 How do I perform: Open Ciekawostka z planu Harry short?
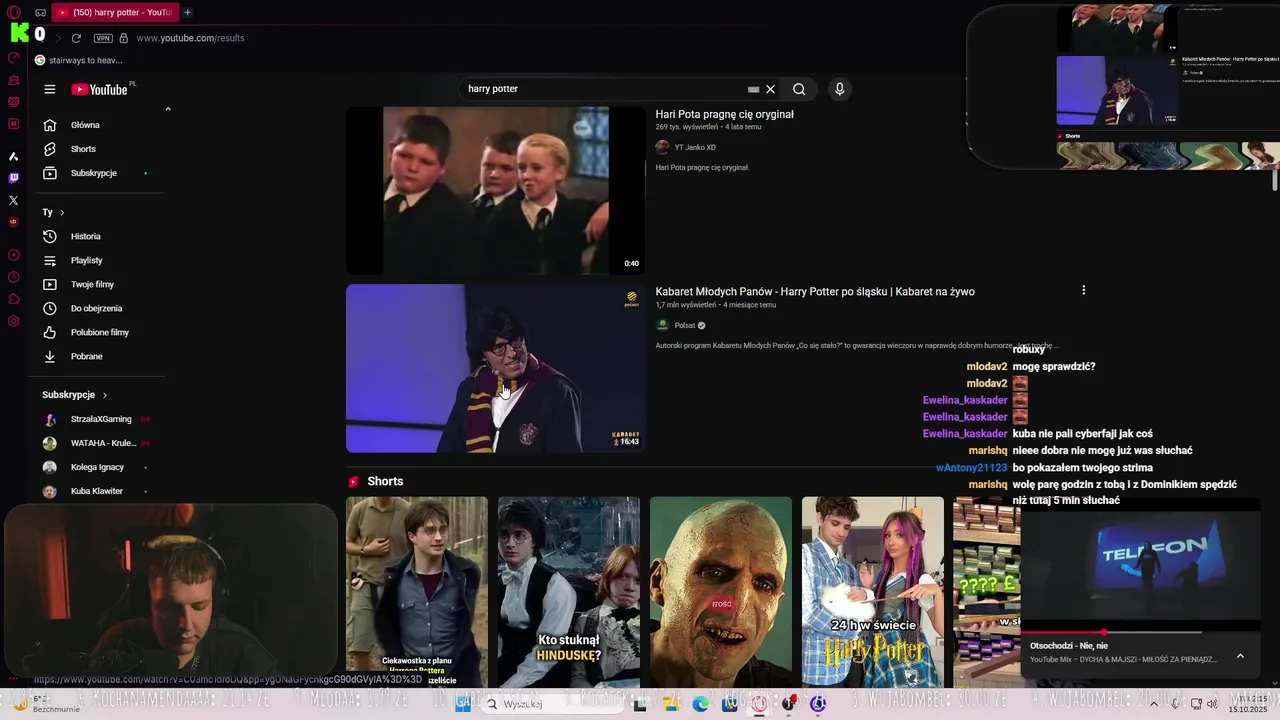(x=417, y=592)
